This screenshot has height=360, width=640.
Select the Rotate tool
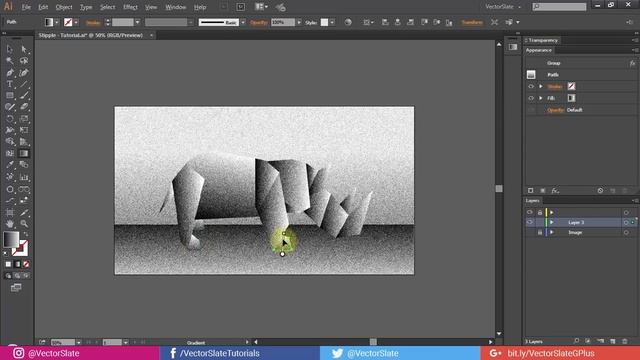click(9, 119)
